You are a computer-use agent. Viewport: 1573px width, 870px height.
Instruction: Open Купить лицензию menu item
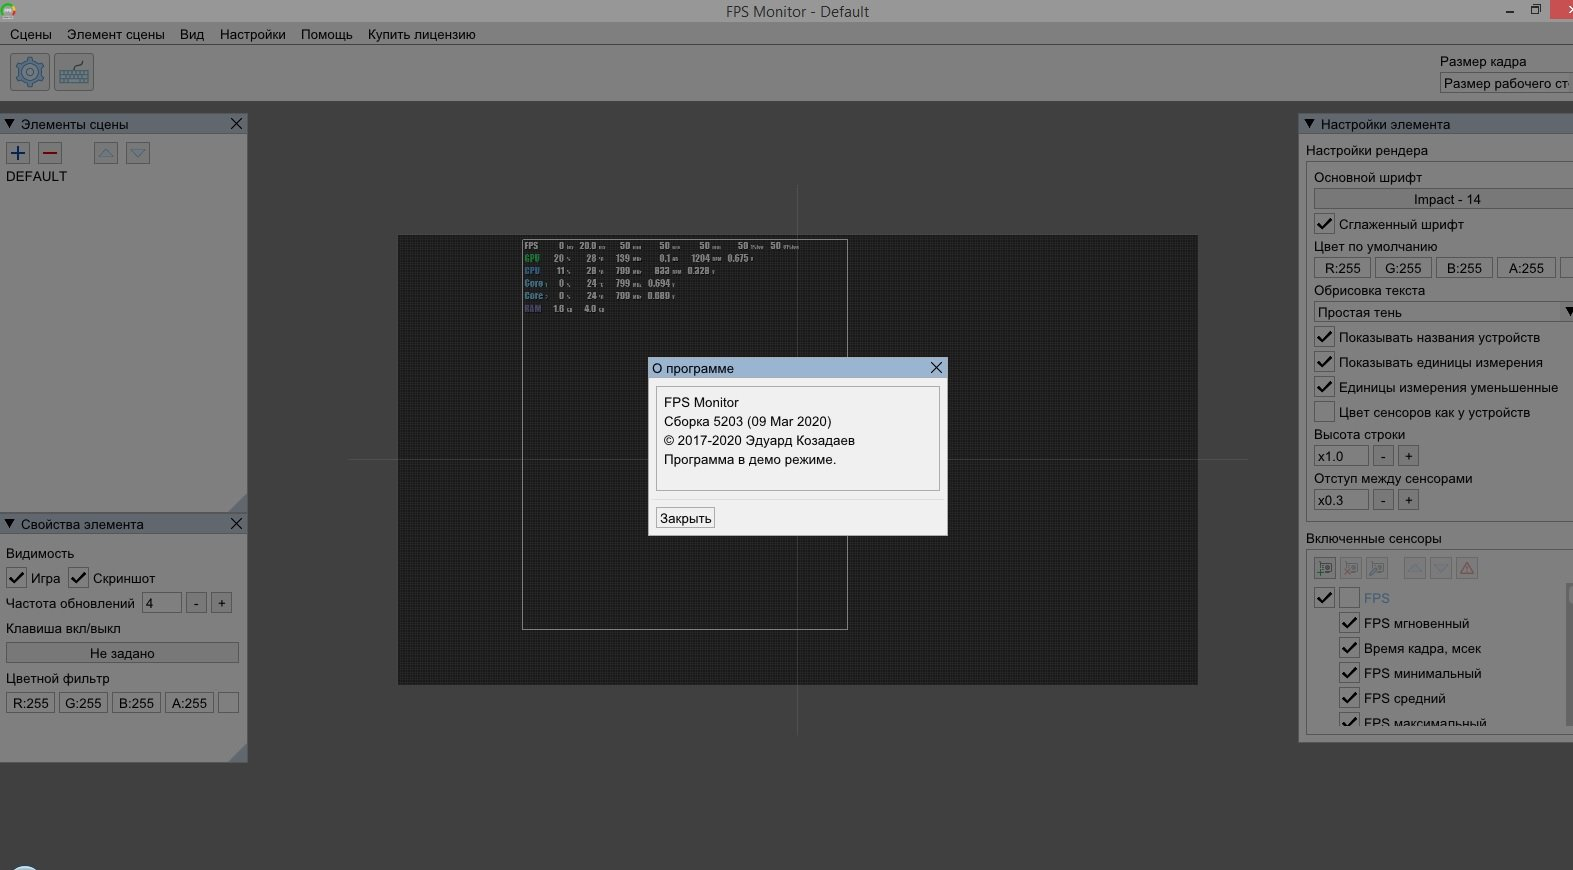422,34
